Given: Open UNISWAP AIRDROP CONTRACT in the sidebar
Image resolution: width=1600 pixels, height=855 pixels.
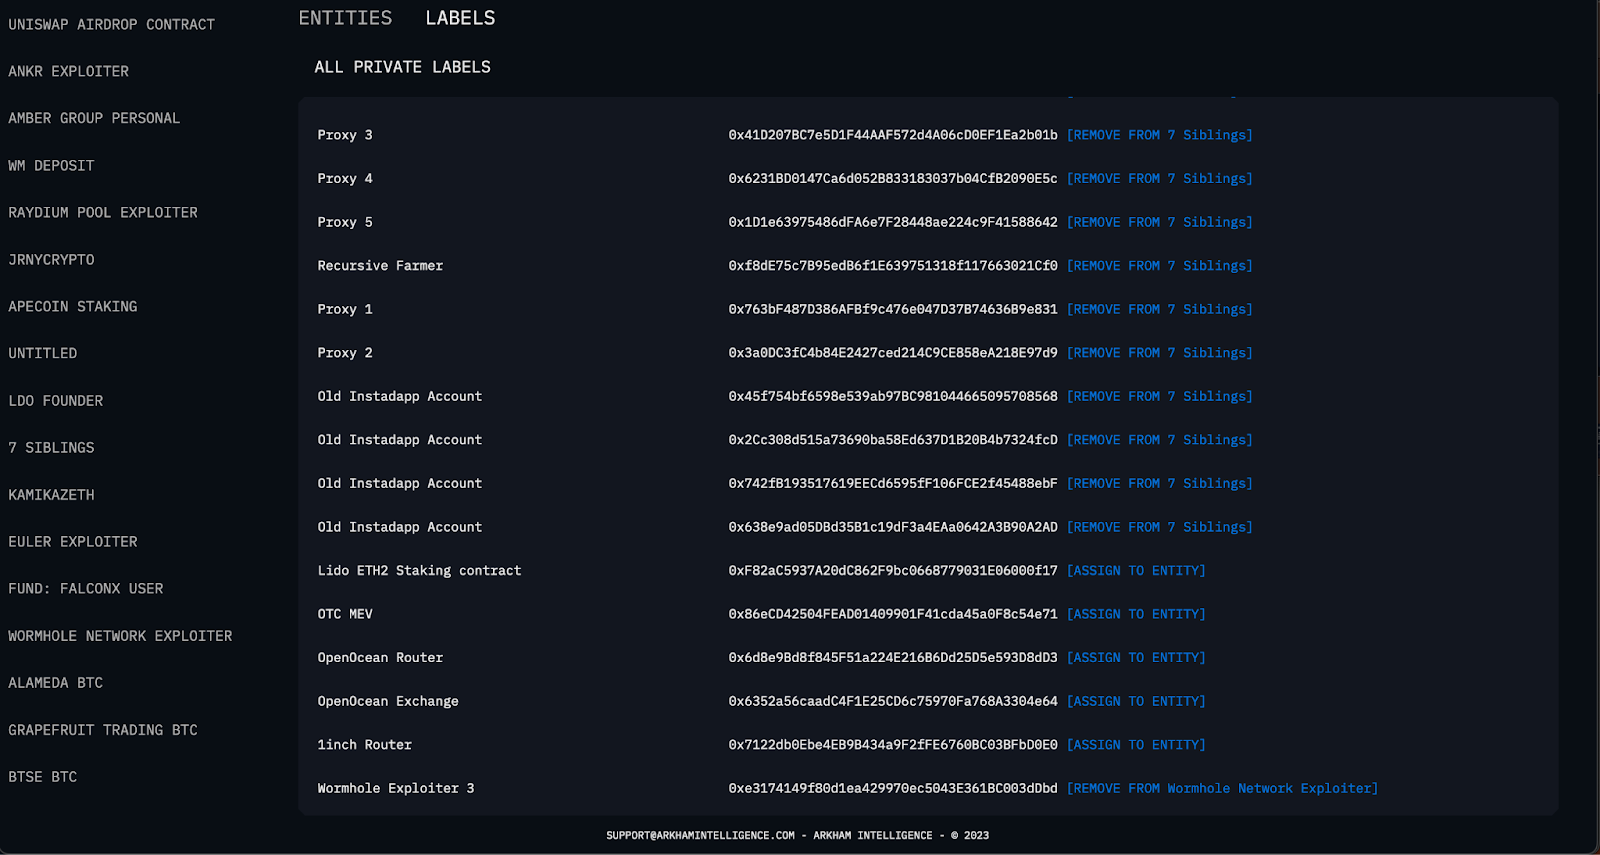Looking at the screenshot, I should 112,24.
